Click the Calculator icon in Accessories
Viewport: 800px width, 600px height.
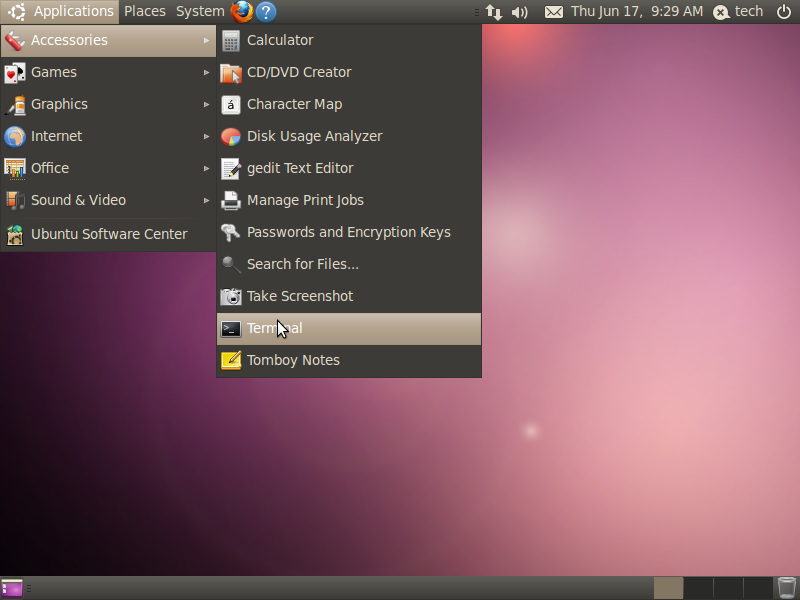pos(231,41)
